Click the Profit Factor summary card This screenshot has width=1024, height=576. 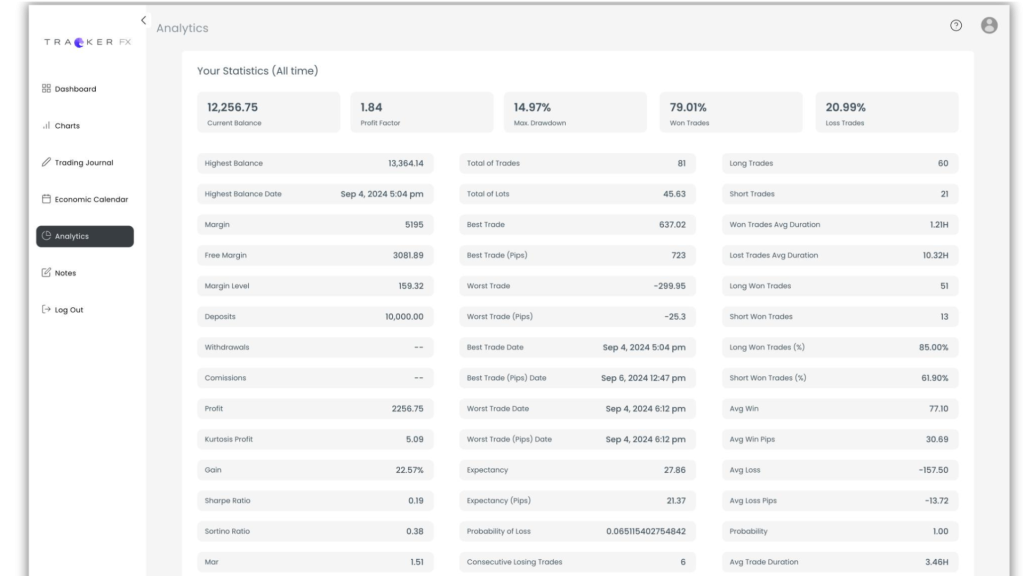[421, 111]
